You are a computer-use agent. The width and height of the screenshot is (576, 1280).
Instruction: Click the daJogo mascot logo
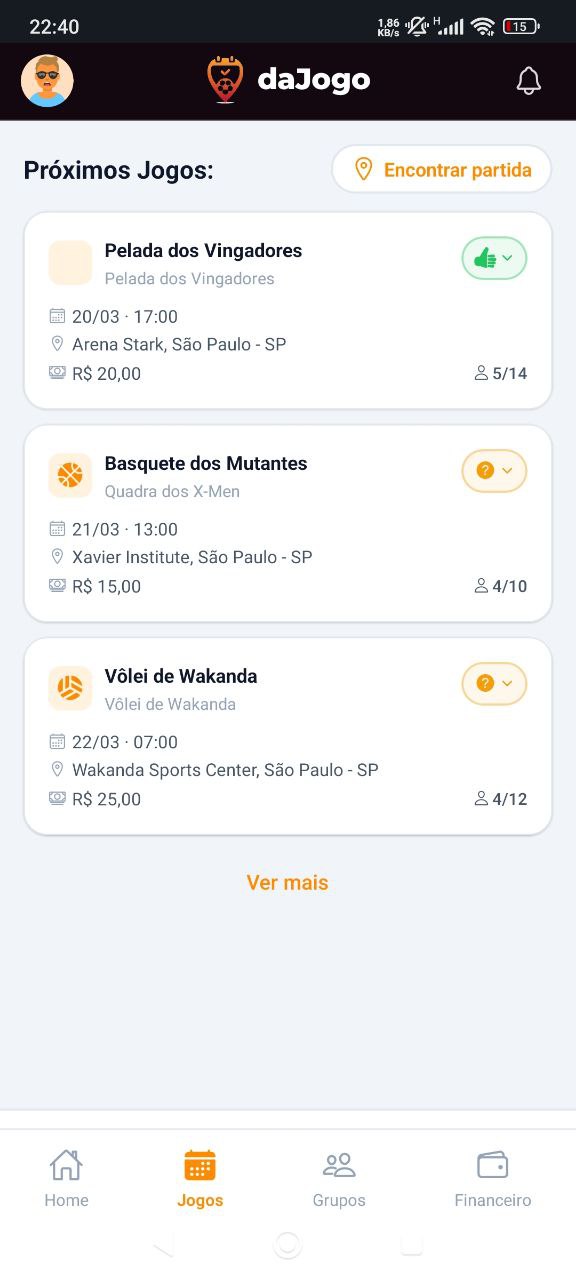point(225,80)
